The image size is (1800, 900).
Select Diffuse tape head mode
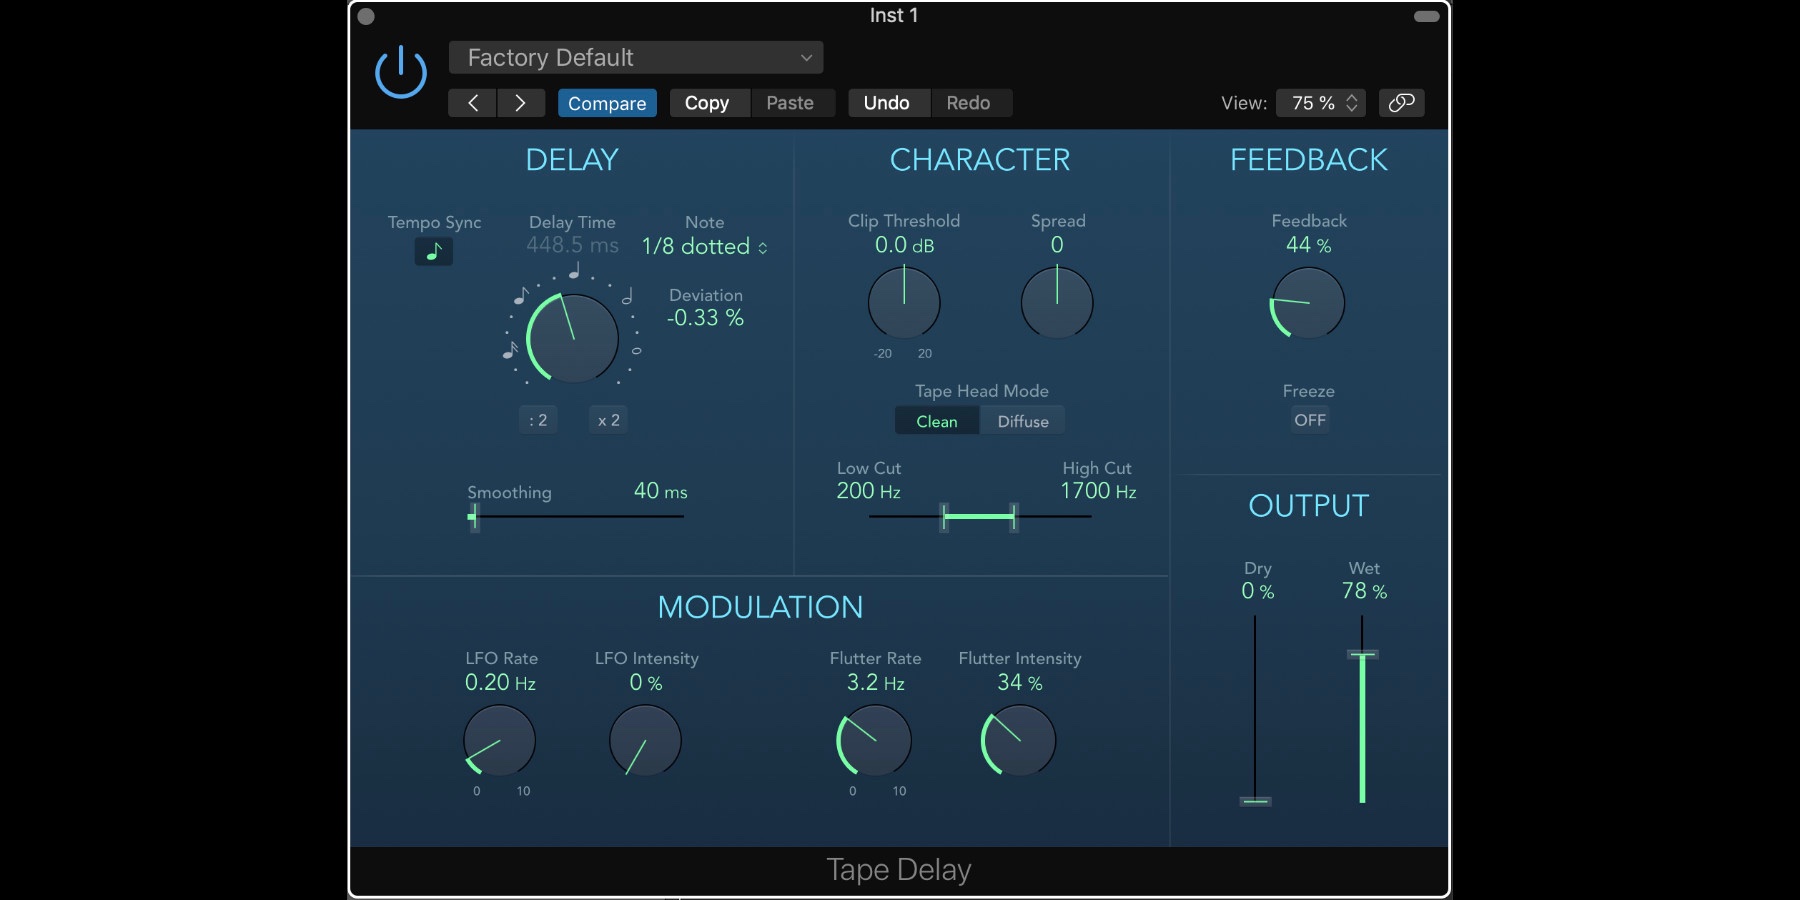point(1023,422)
